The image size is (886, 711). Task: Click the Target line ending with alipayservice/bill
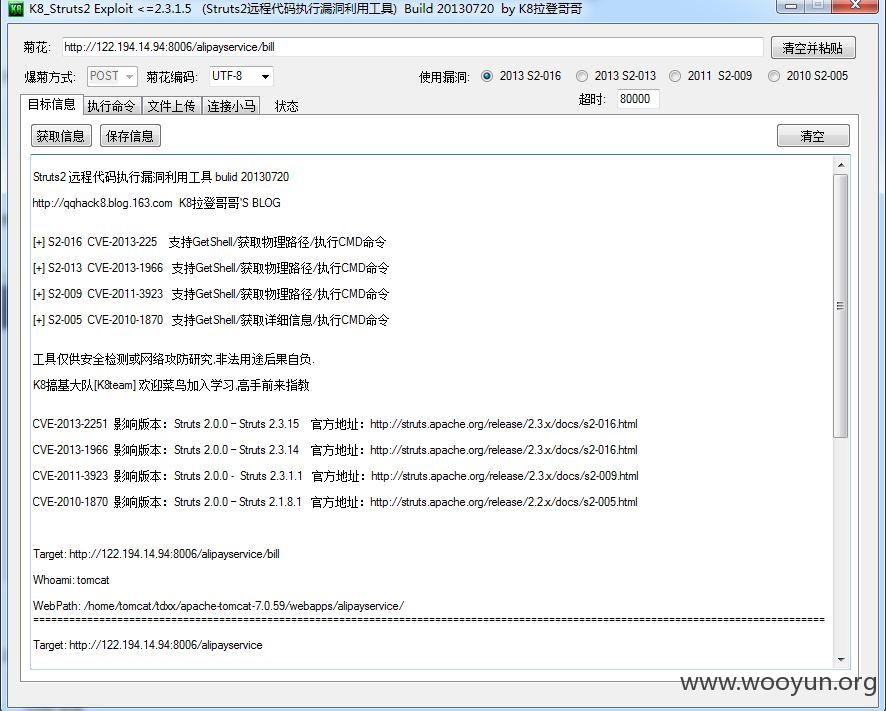pyautogui.click(x=157, y=554)
